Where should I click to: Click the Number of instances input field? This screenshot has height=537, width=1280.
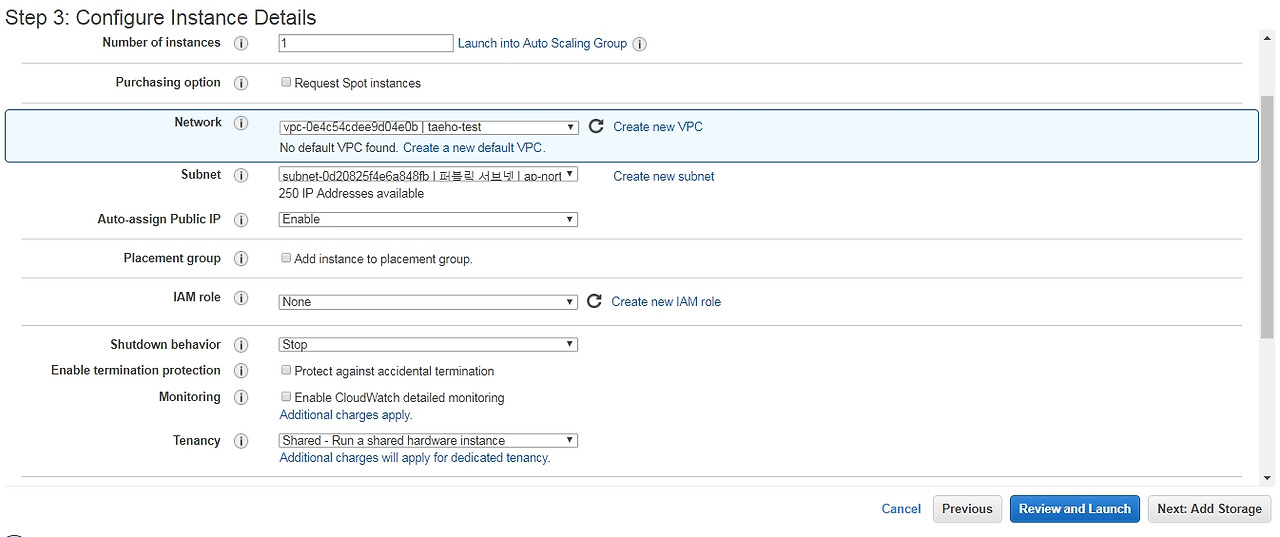[x=366, y=43]
